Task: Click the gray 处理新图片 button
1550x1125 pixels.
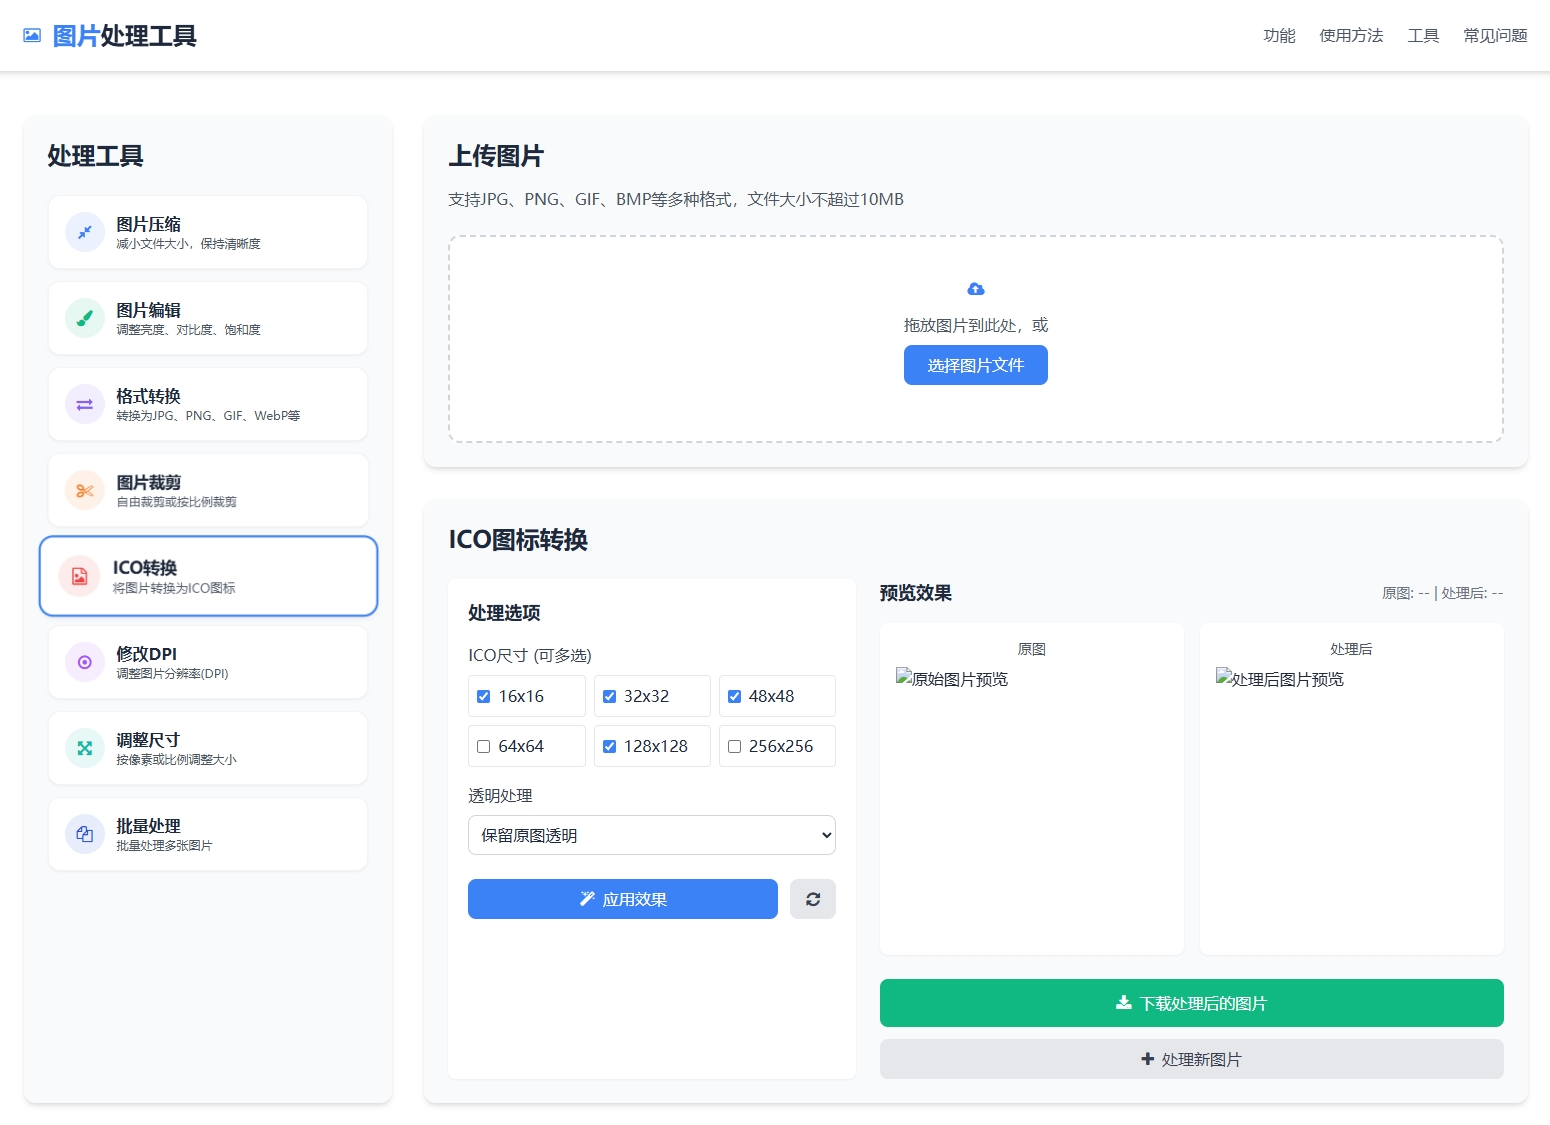Action: pos(1191,1059)
